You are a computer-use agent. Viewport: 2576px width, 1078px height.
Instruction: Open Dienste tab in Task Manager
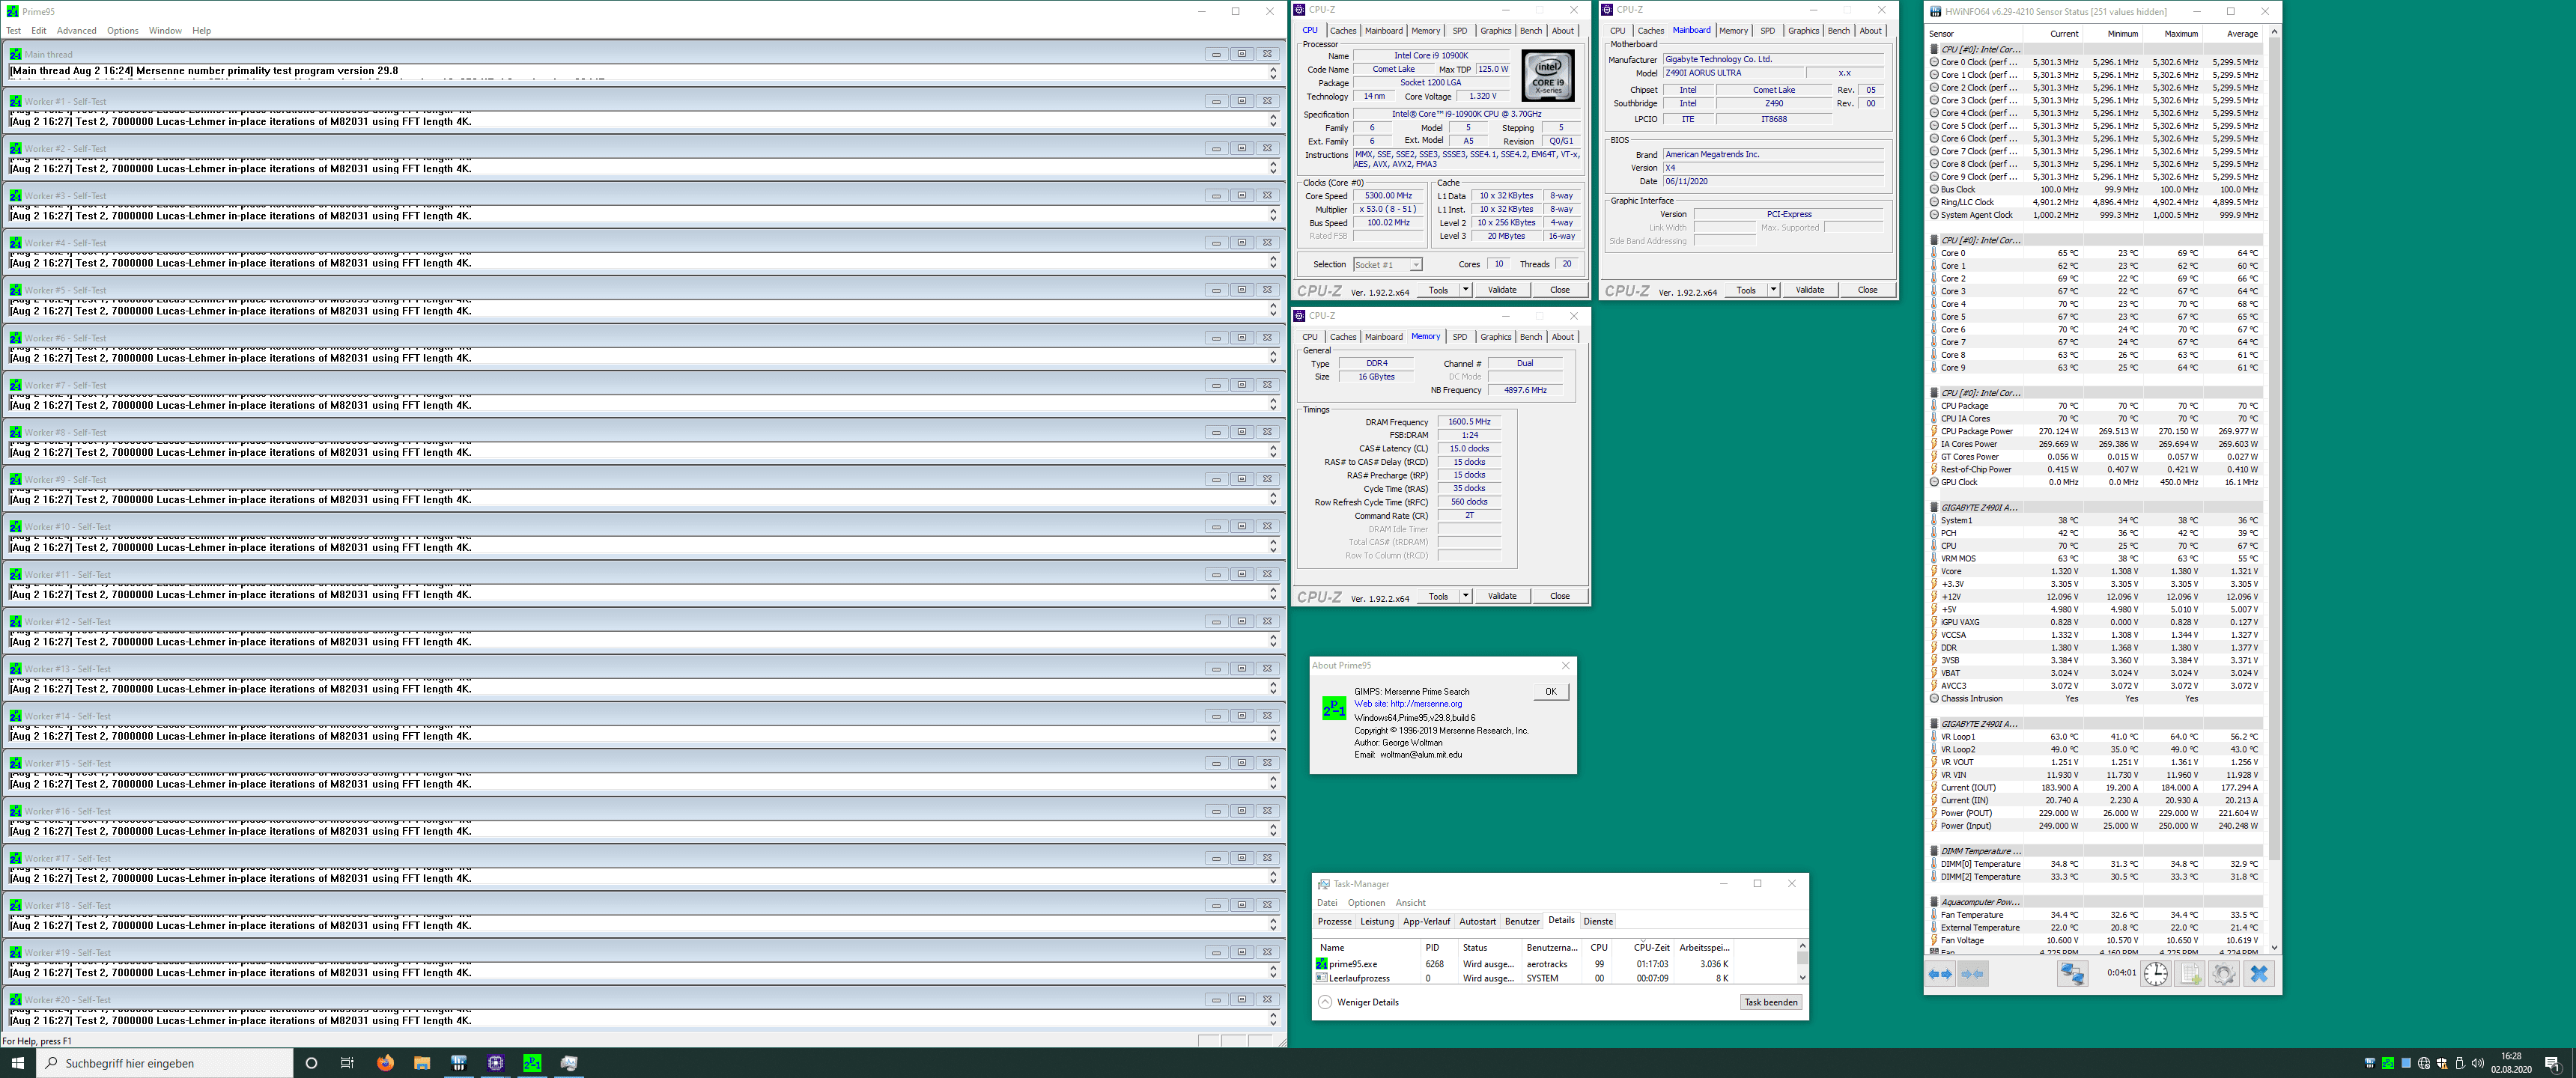[1598, 922]
